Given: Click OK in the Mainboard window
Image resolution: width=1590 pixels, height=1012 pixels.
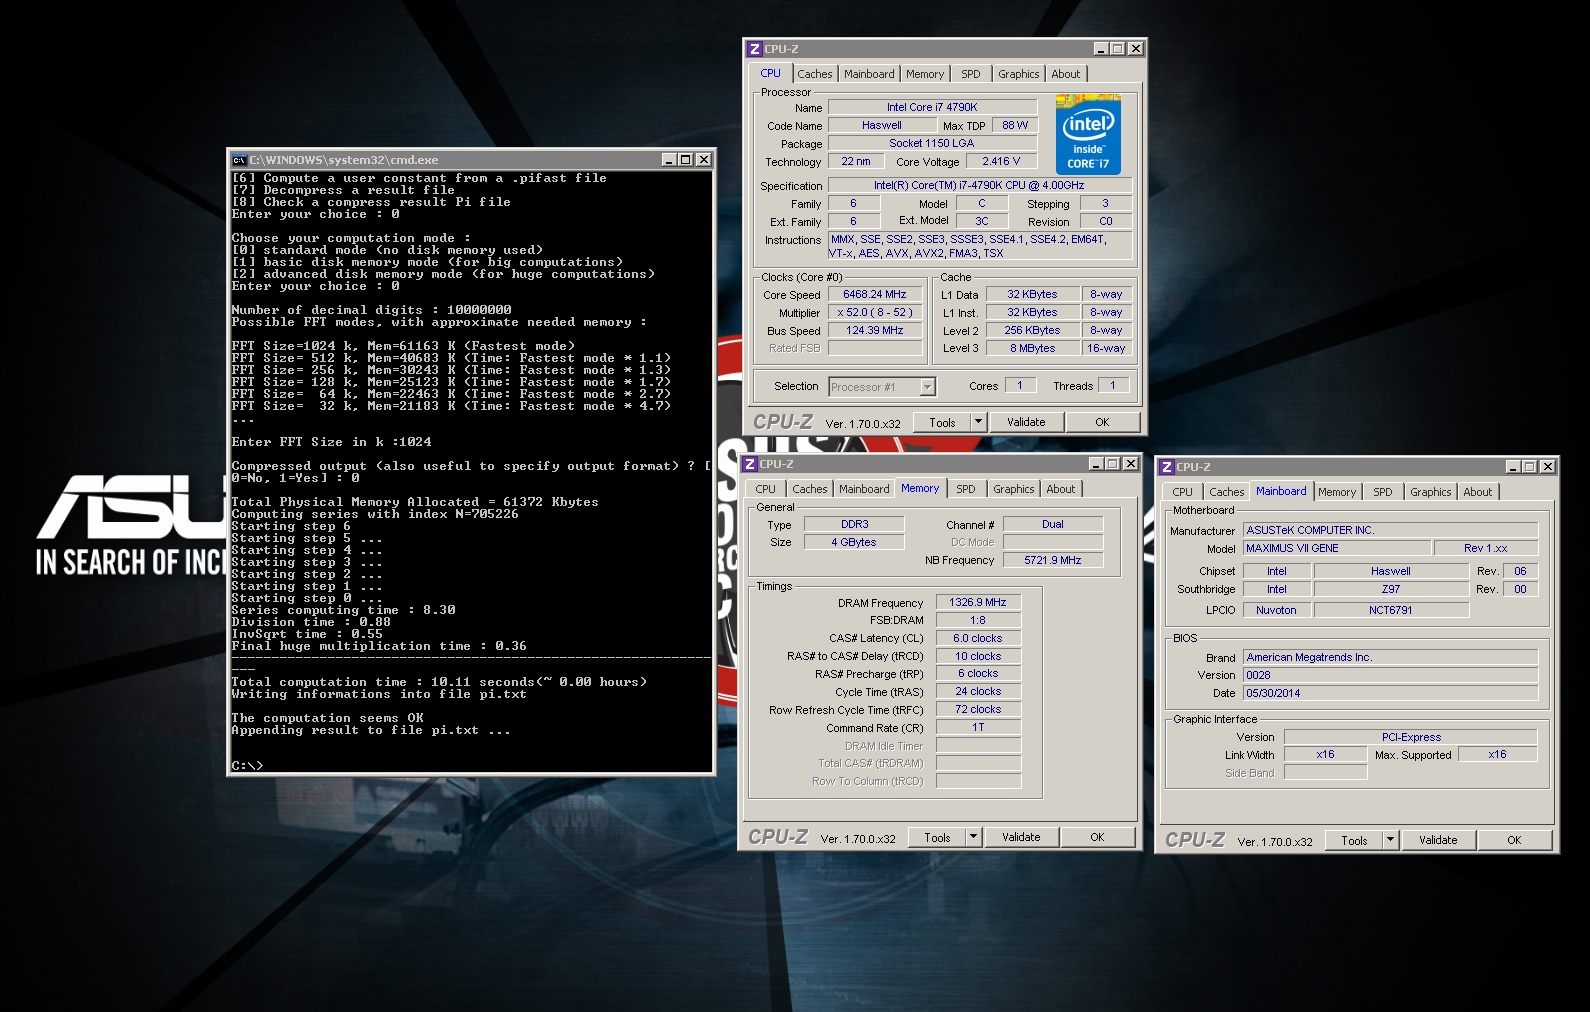Looking at the screenshot, I should pos(1514,840).
